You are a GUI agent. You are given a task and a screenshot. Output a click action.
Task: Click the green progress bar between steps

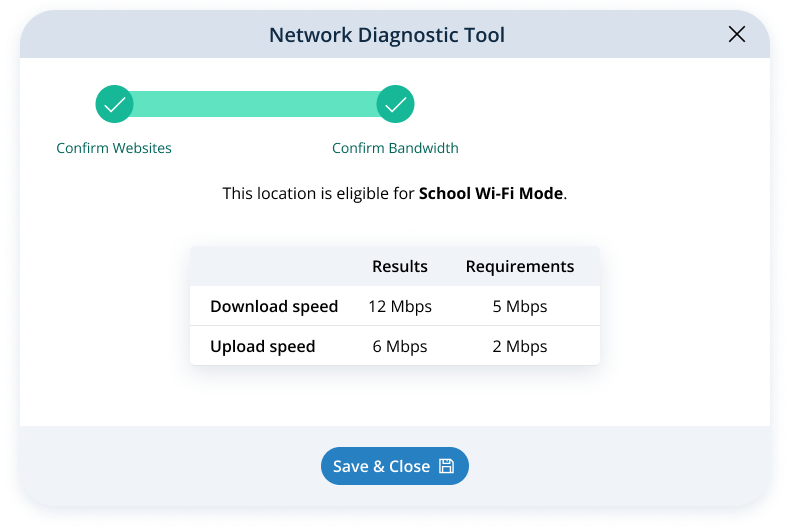[x=254, y=104]
